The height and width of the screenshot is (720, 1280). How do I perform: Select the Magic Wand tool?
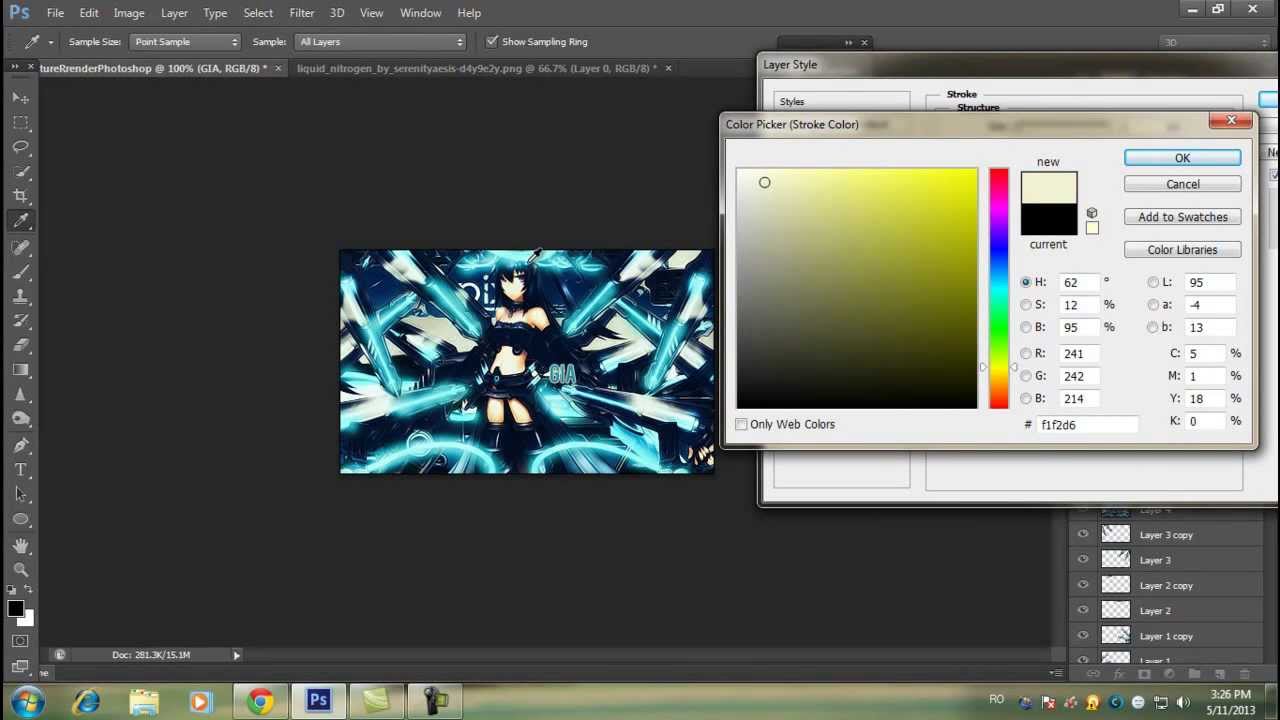pyautogui.click(x=21, y=172)
